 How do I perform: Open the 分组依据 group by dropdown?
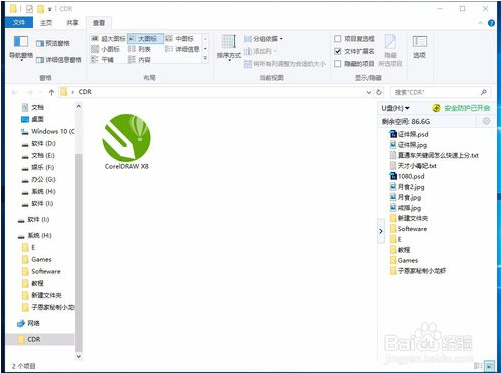[263, 39]
